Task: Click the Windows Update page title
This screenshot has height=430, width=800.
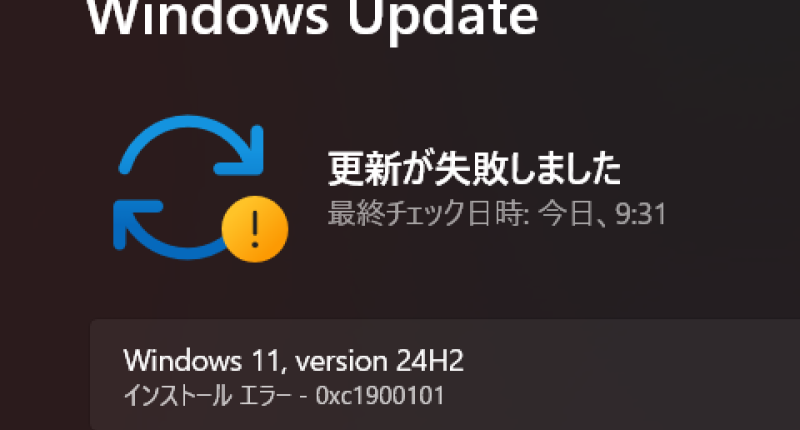Action: coord(312,18)
